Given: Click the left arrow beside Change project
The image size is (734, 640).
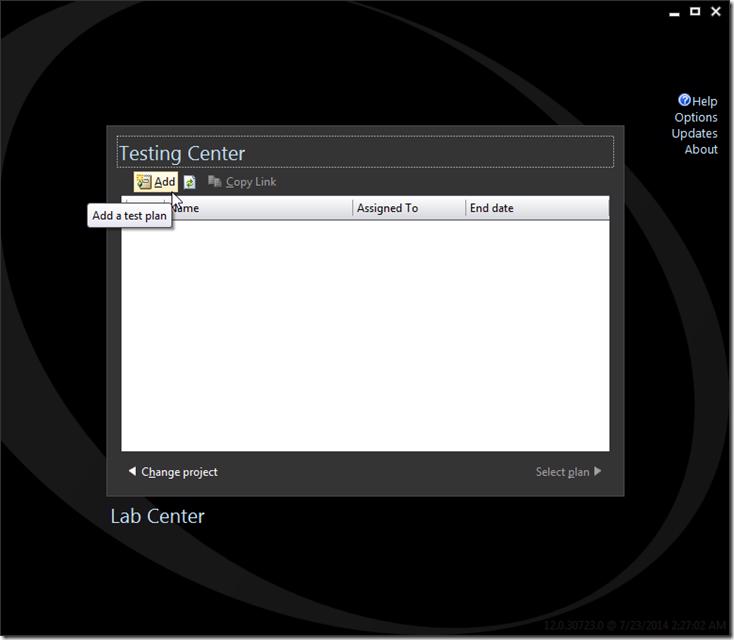Looking at the screenshot, I should click(132, 471).
